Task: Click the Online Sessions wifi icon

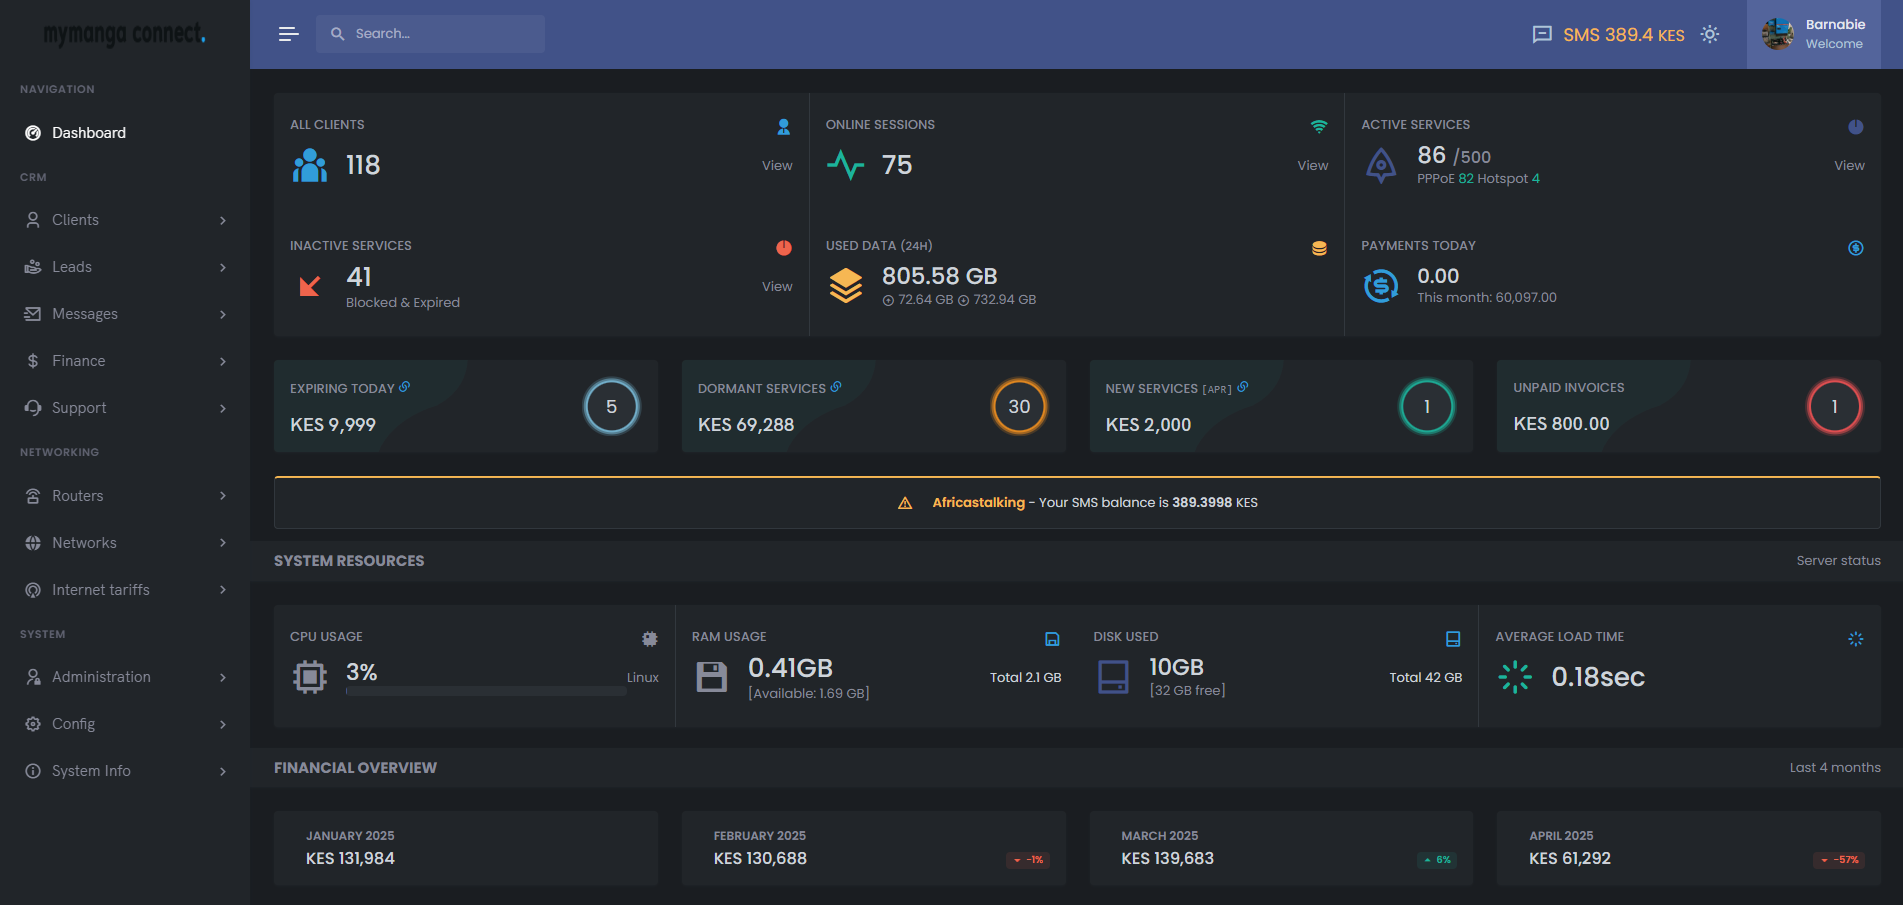Action: 1319,127
